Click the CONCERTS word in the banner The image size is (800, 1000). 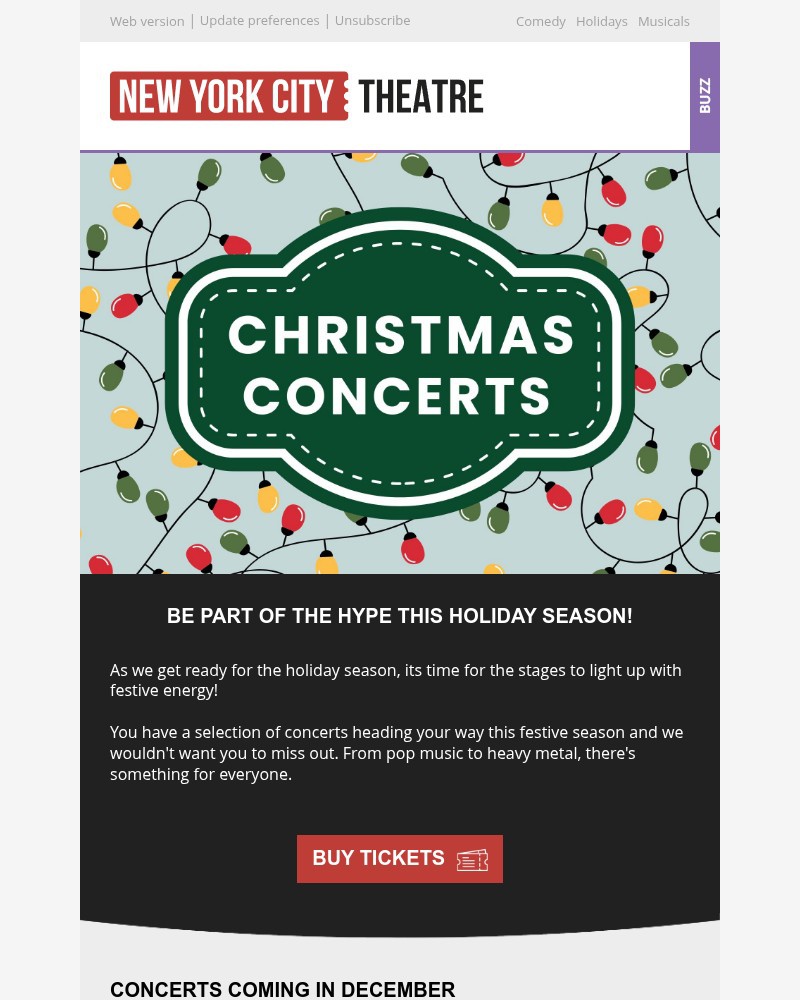point(397,395)
